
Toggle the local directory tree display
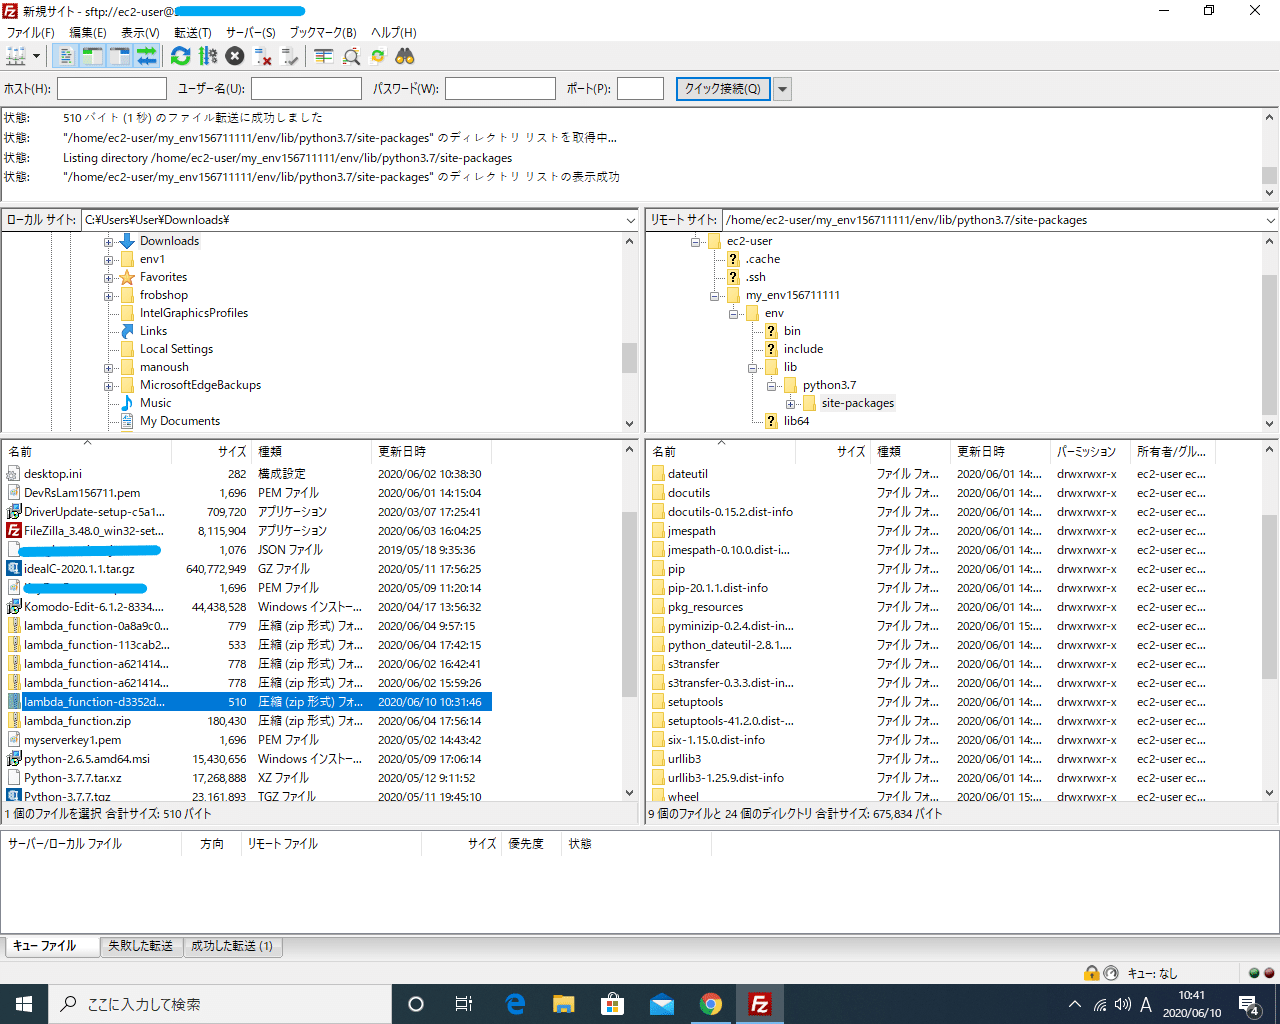click(92, 56)
